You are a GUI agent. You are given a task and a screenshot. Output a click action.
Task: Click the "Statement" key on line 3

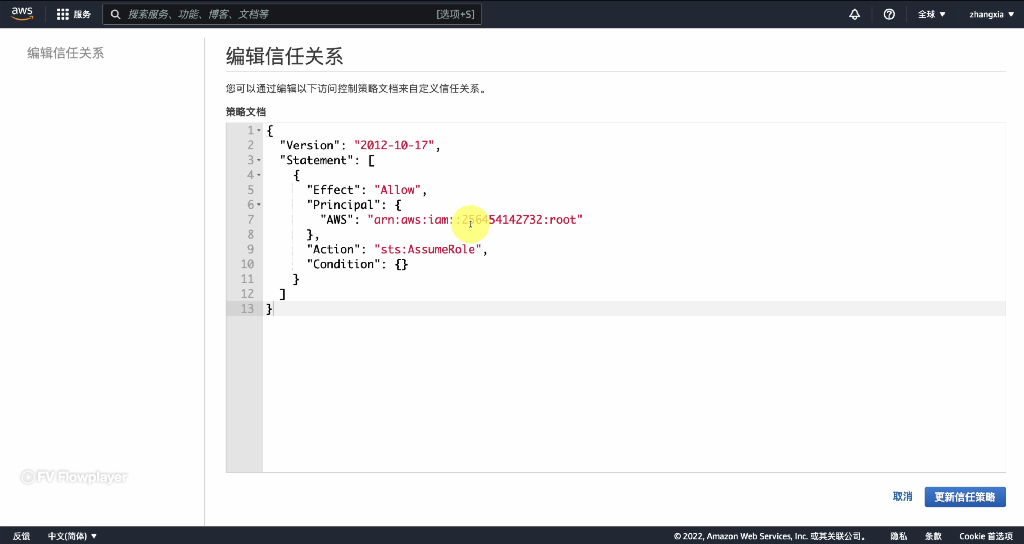[317, 160]
